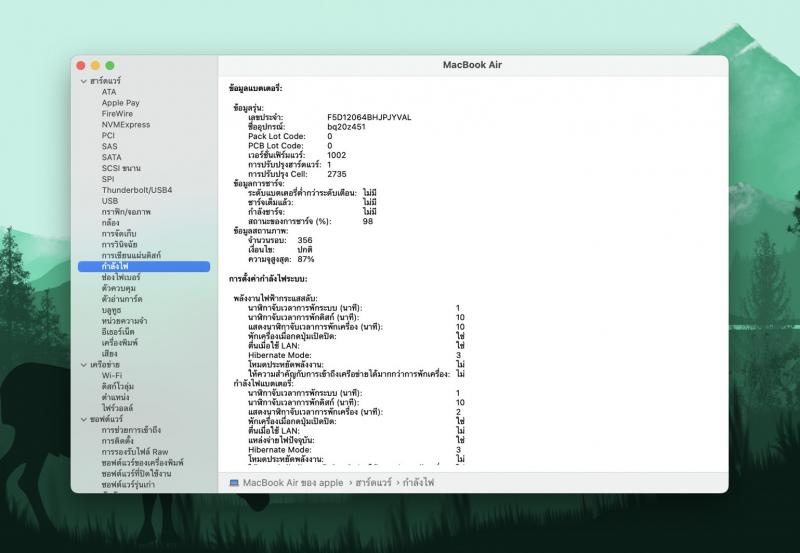Collapse the ฮาร์ดแวร์ section in sidebar
800x553 pixels.
pyautogui.click(x=85, y=81)
